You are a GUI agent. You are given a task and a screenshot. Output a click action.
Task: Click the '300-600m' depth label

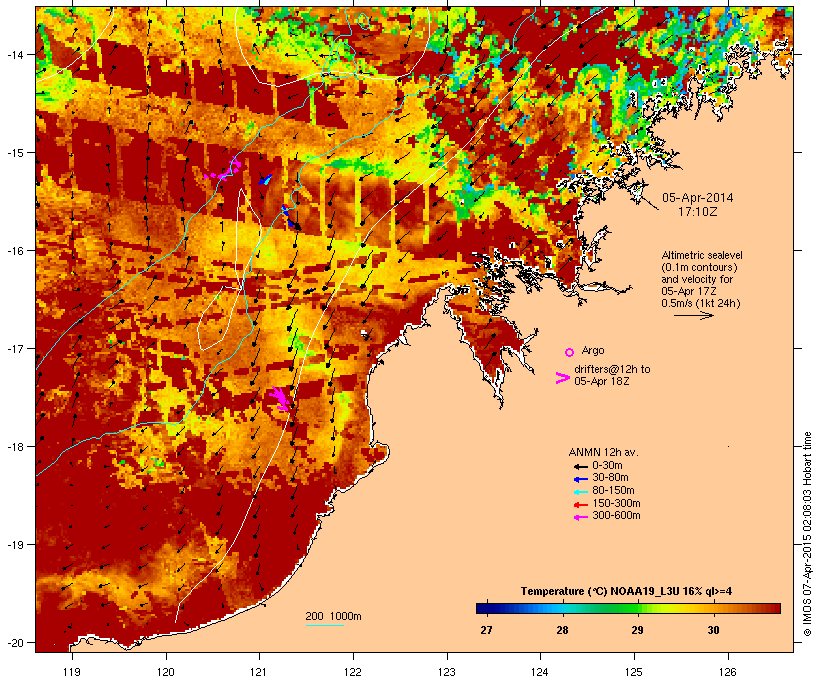coord(616,516)
